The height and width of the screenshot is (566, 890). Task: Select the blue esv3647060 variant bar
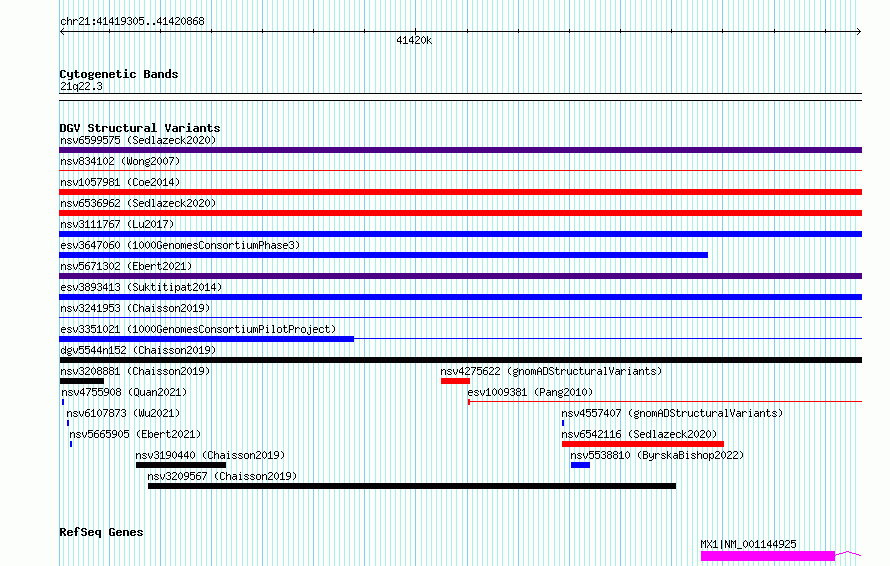pos(384,255)
